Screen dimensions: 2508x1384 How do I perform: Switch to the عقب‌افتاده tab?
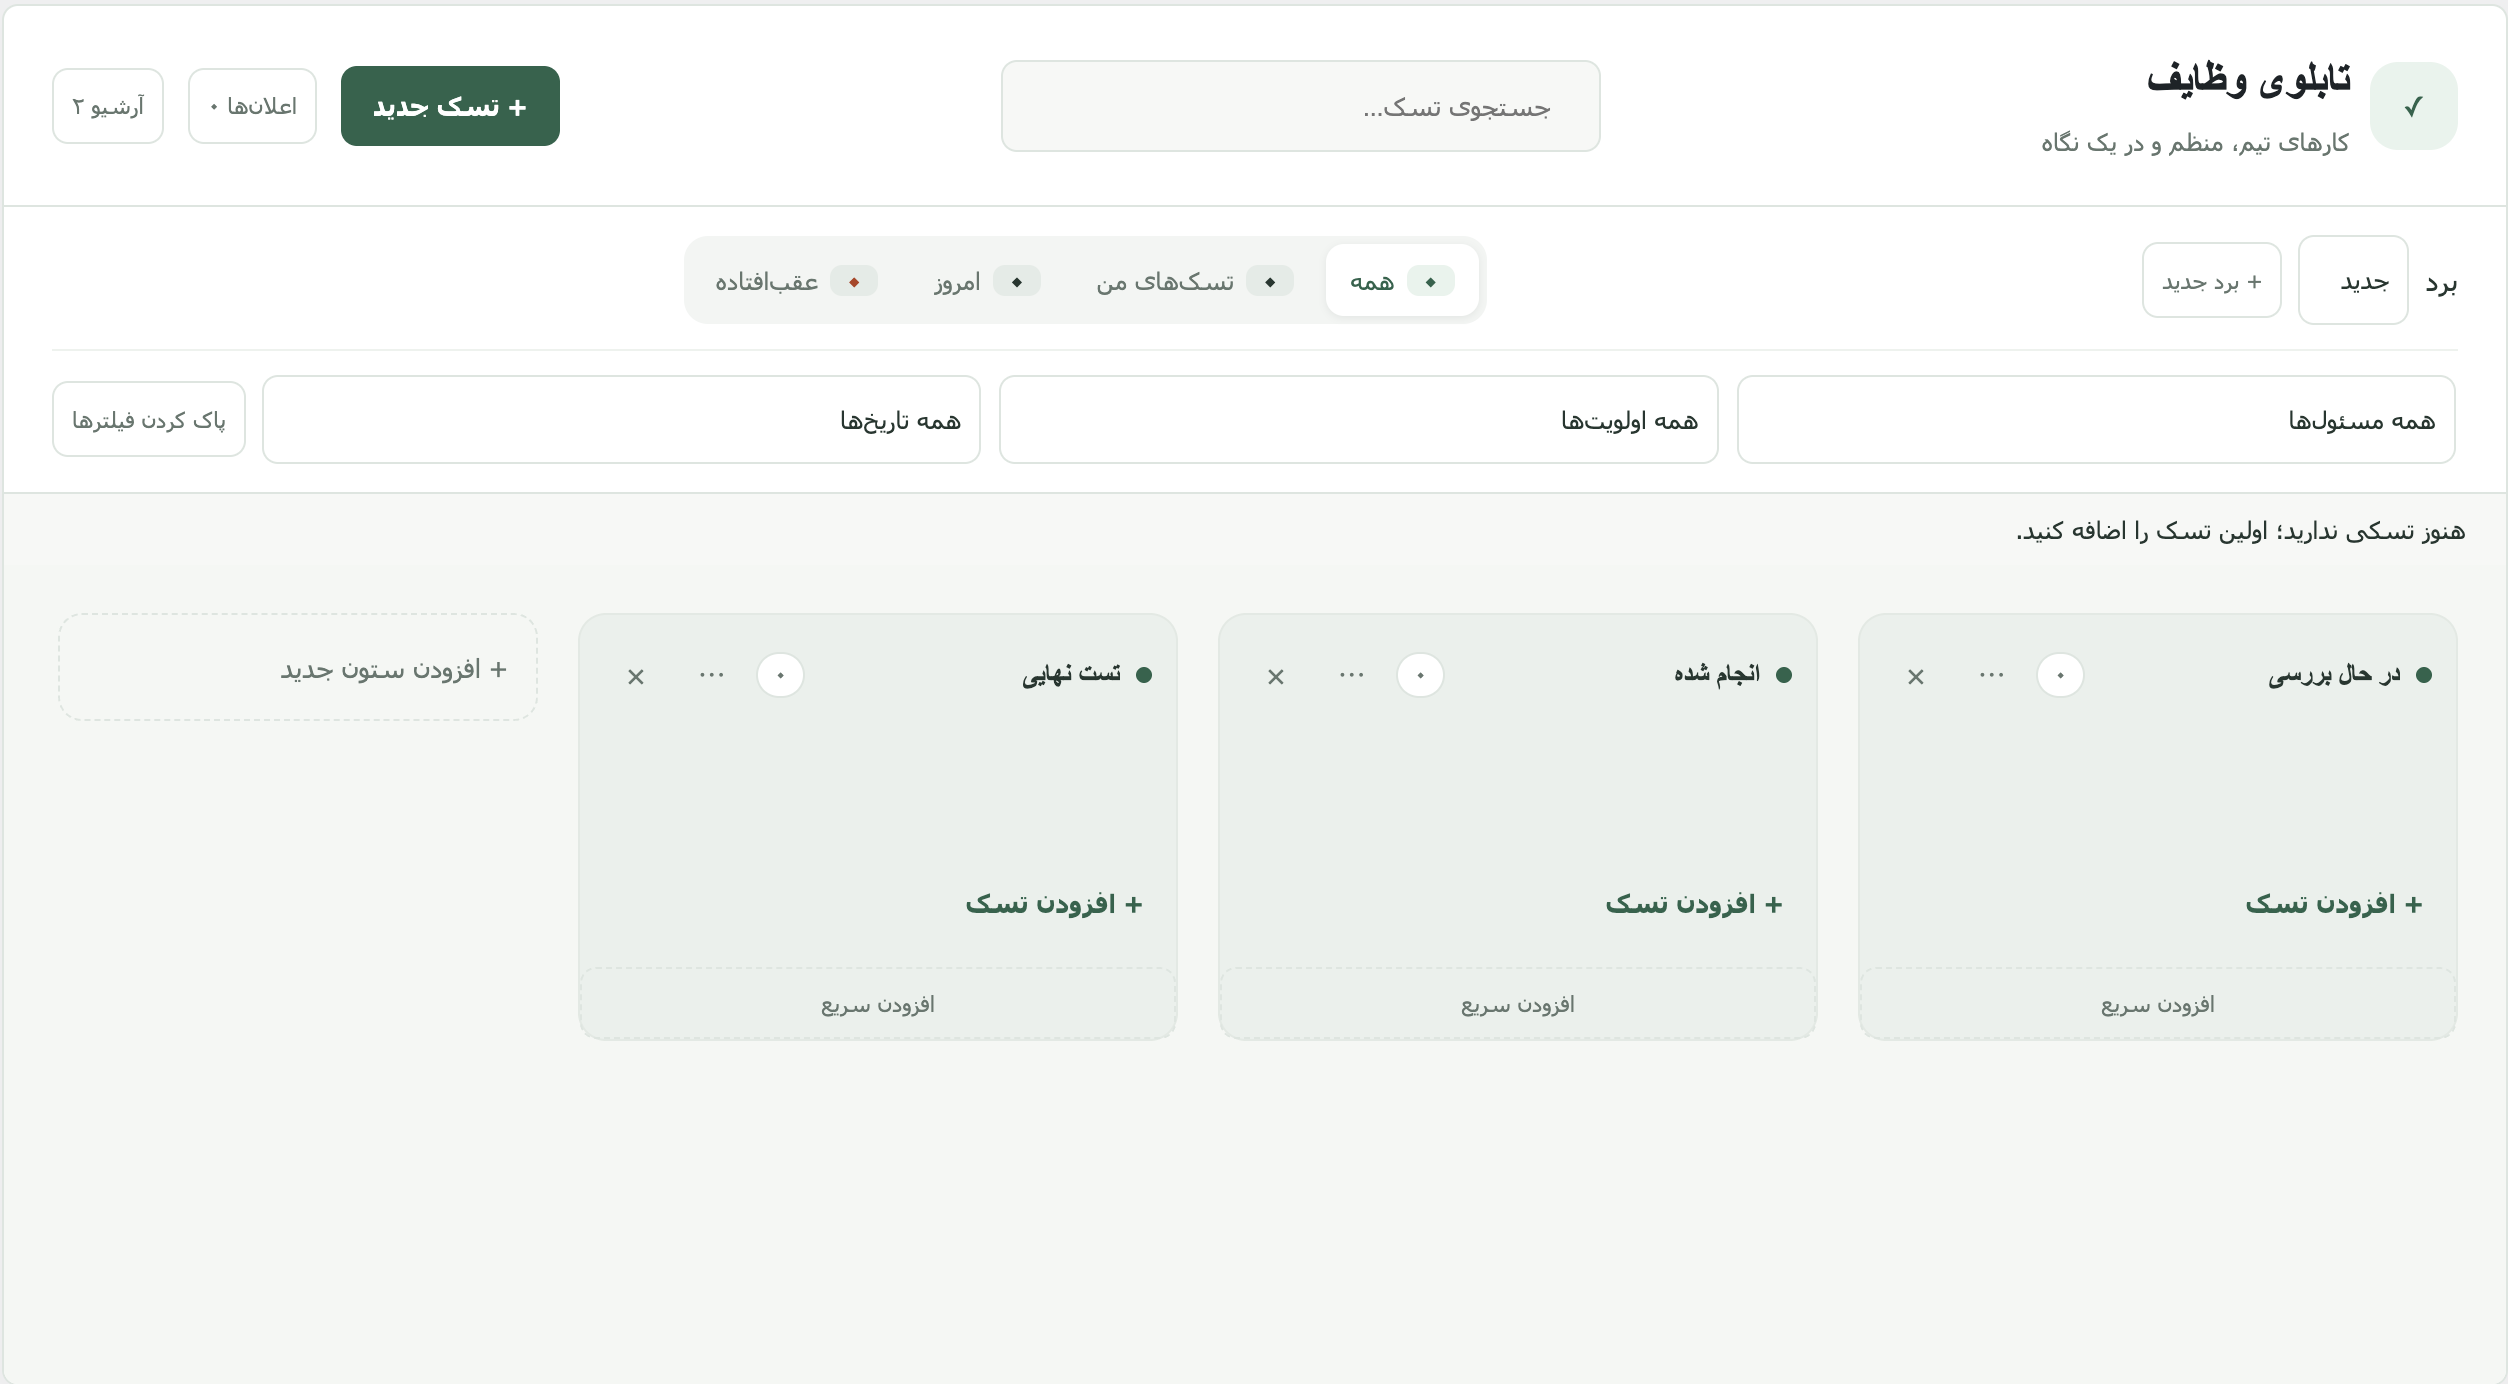pyautogui.click(x=796, y=281)
